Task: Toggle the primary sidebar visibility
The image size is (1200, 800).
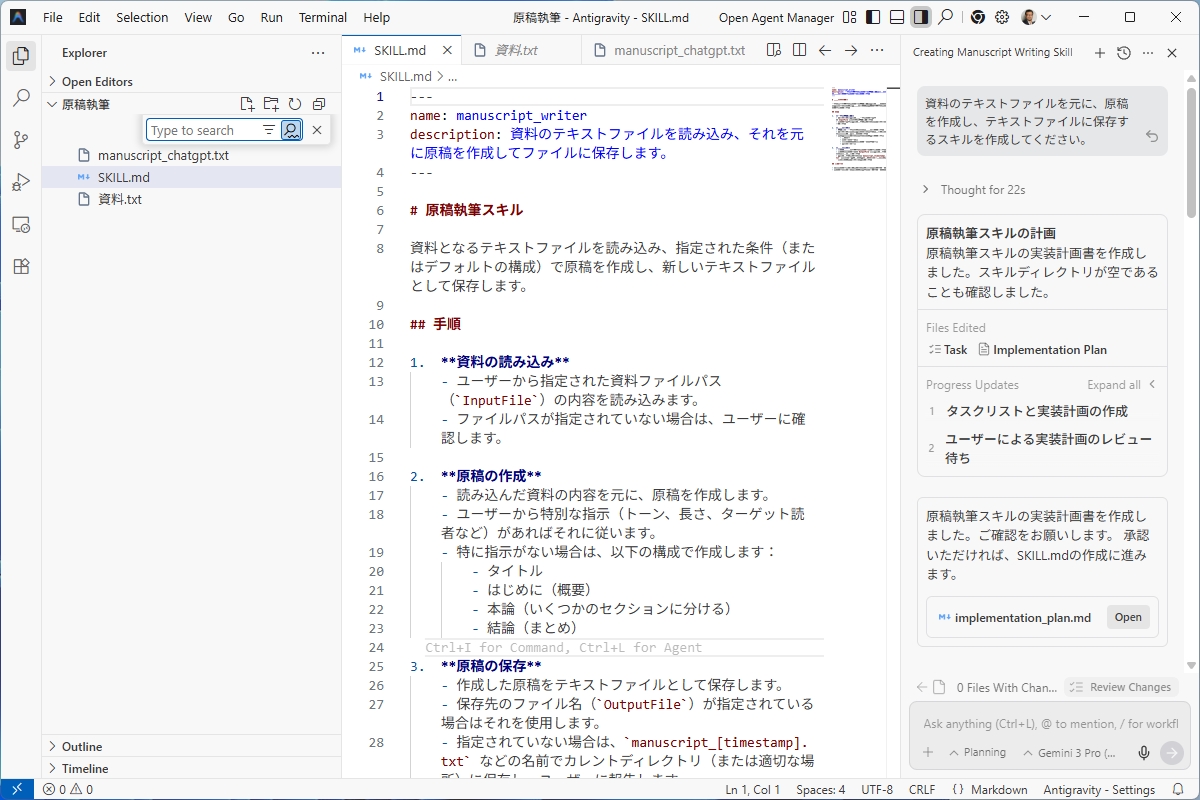Action: pyautogui.click(x=871, y=17)
